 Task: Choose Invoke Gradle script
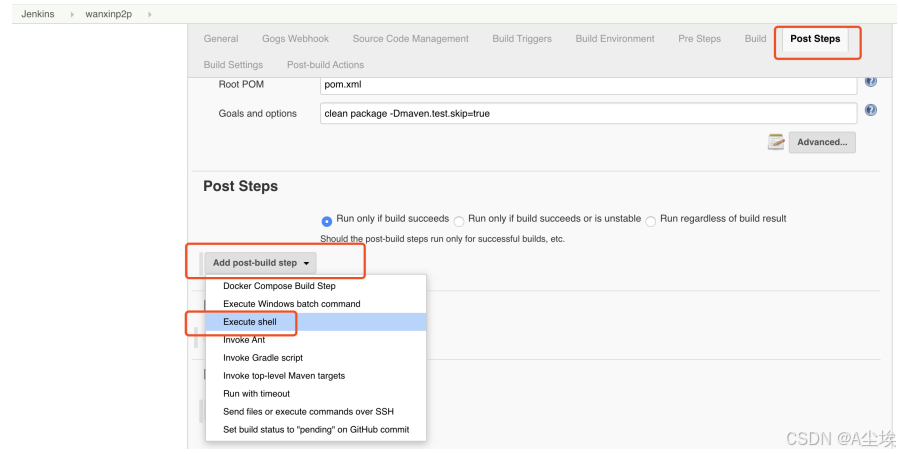316,358
